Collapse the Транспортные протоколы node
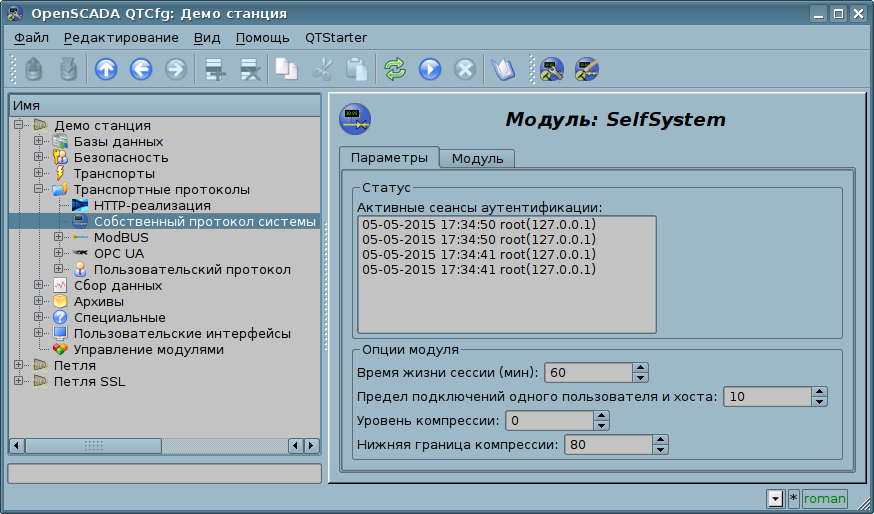 coord(38,189)
